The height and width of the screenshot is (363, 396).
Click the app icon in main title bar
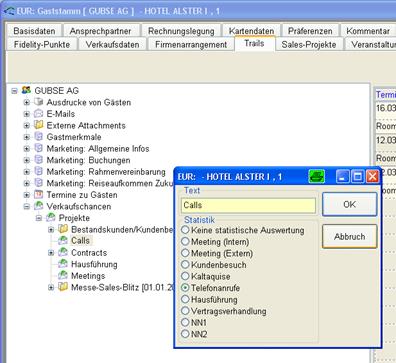click(10, 11)
